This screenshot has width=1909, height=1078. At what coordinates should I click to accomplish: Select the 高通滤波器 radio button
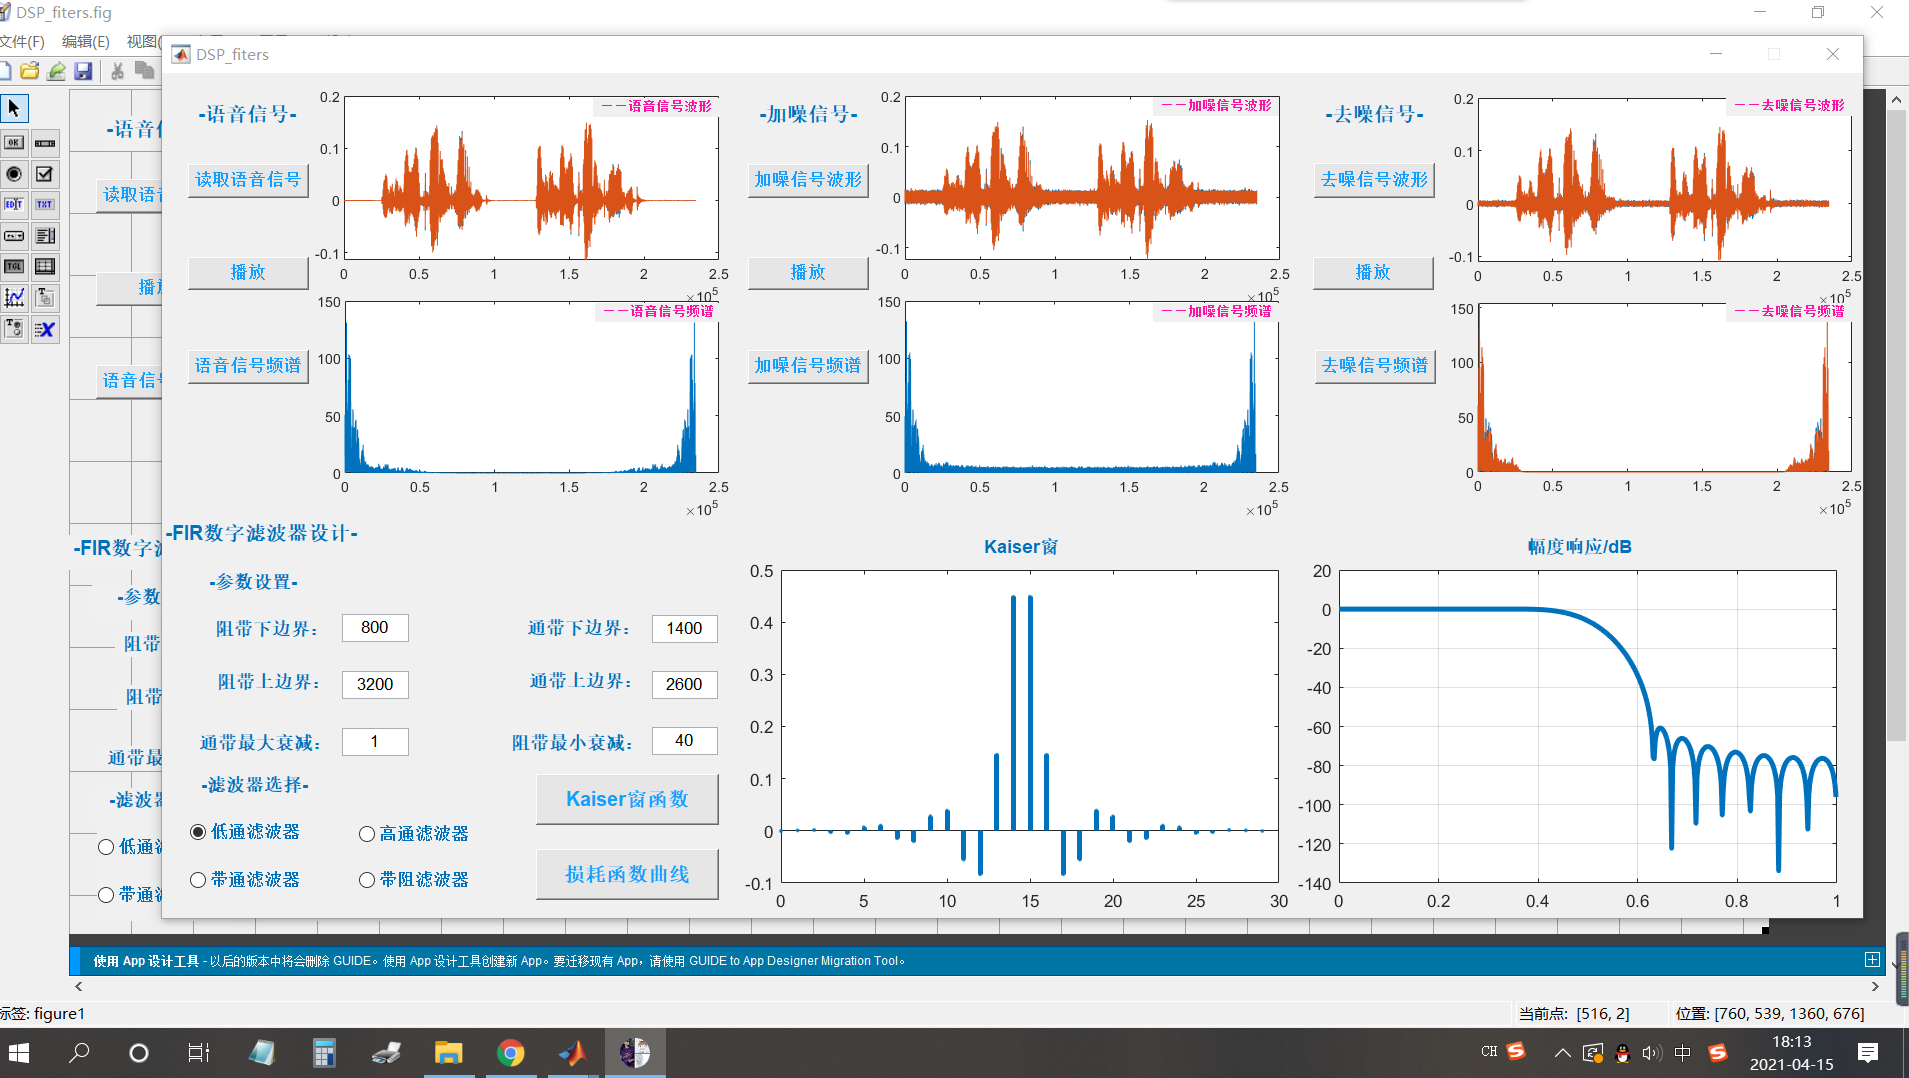coord(367,833)
